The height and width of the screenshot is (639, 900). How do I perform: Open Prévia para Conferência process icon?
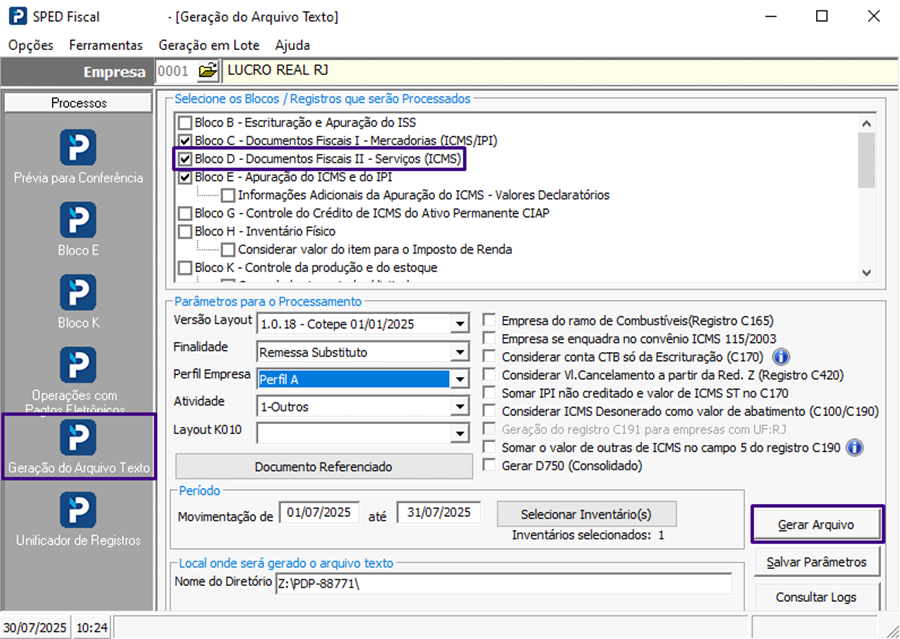[78, 147]
